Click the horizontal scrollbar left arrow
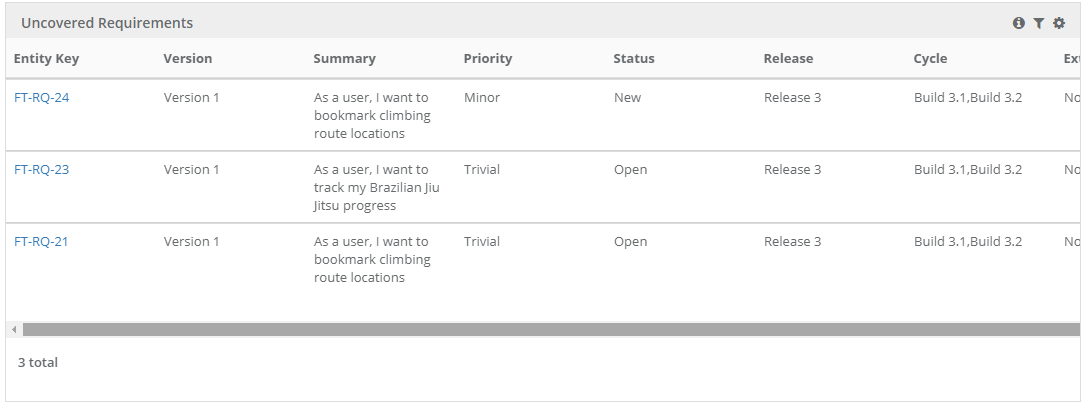1087x408 pixels. (14, 329)
